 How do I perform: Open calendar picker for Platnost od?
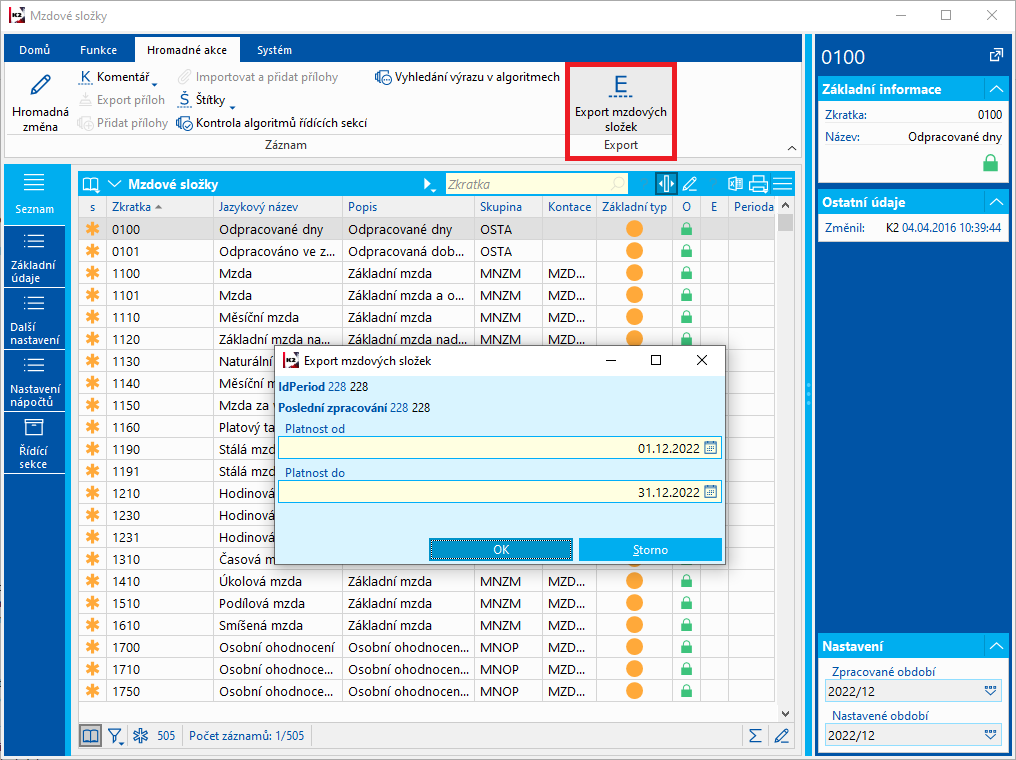tap(711, 448)
